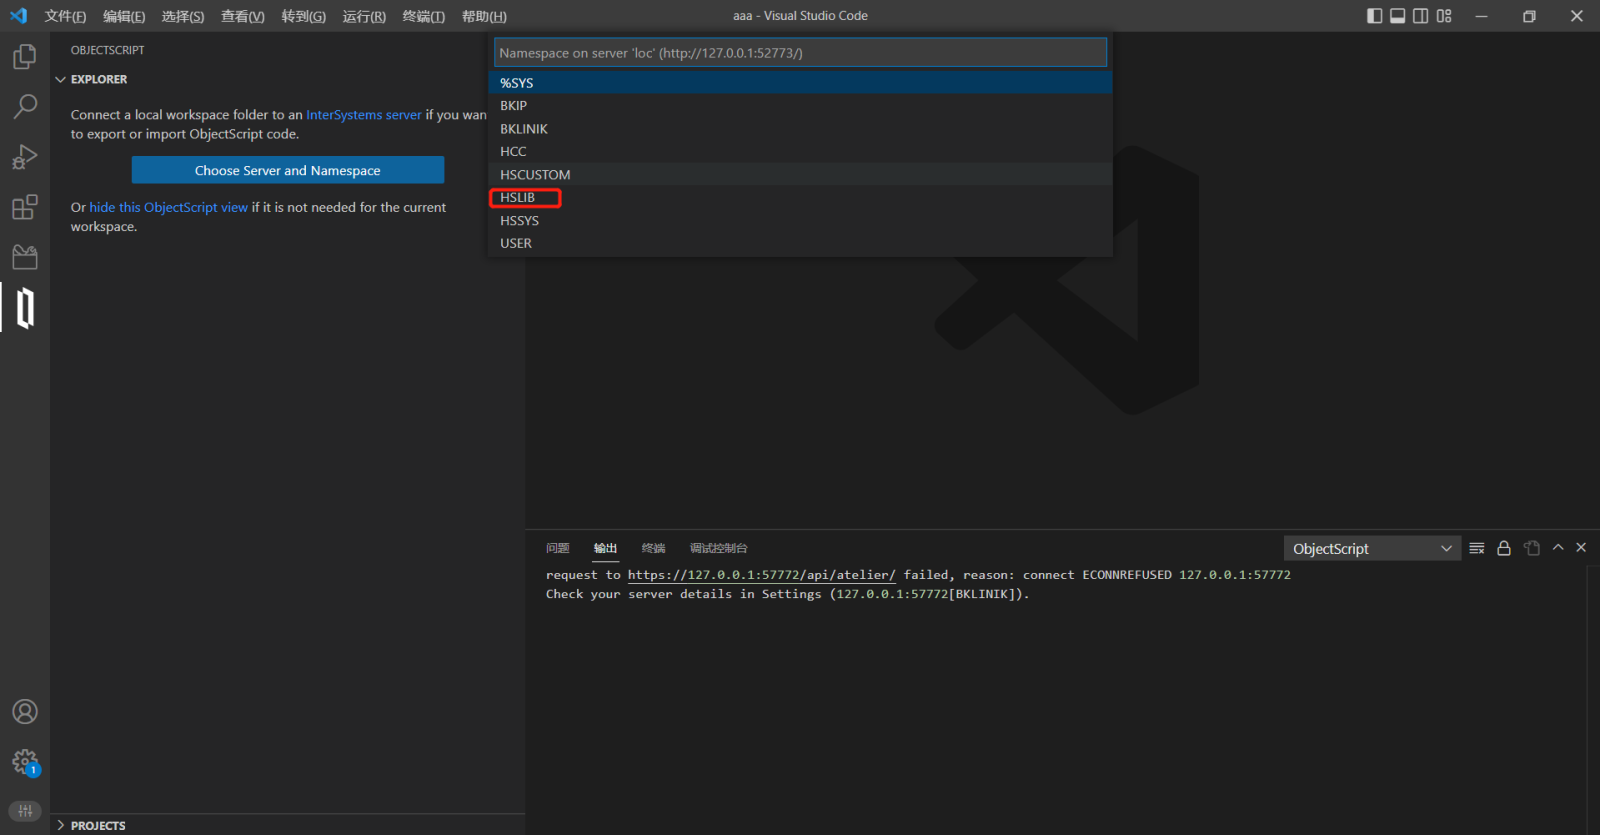Collapse the EXPLORER section
Image resolution: width=1600 pixels, height=835 pixels.
pyautogui.click(x=98, y=79)
